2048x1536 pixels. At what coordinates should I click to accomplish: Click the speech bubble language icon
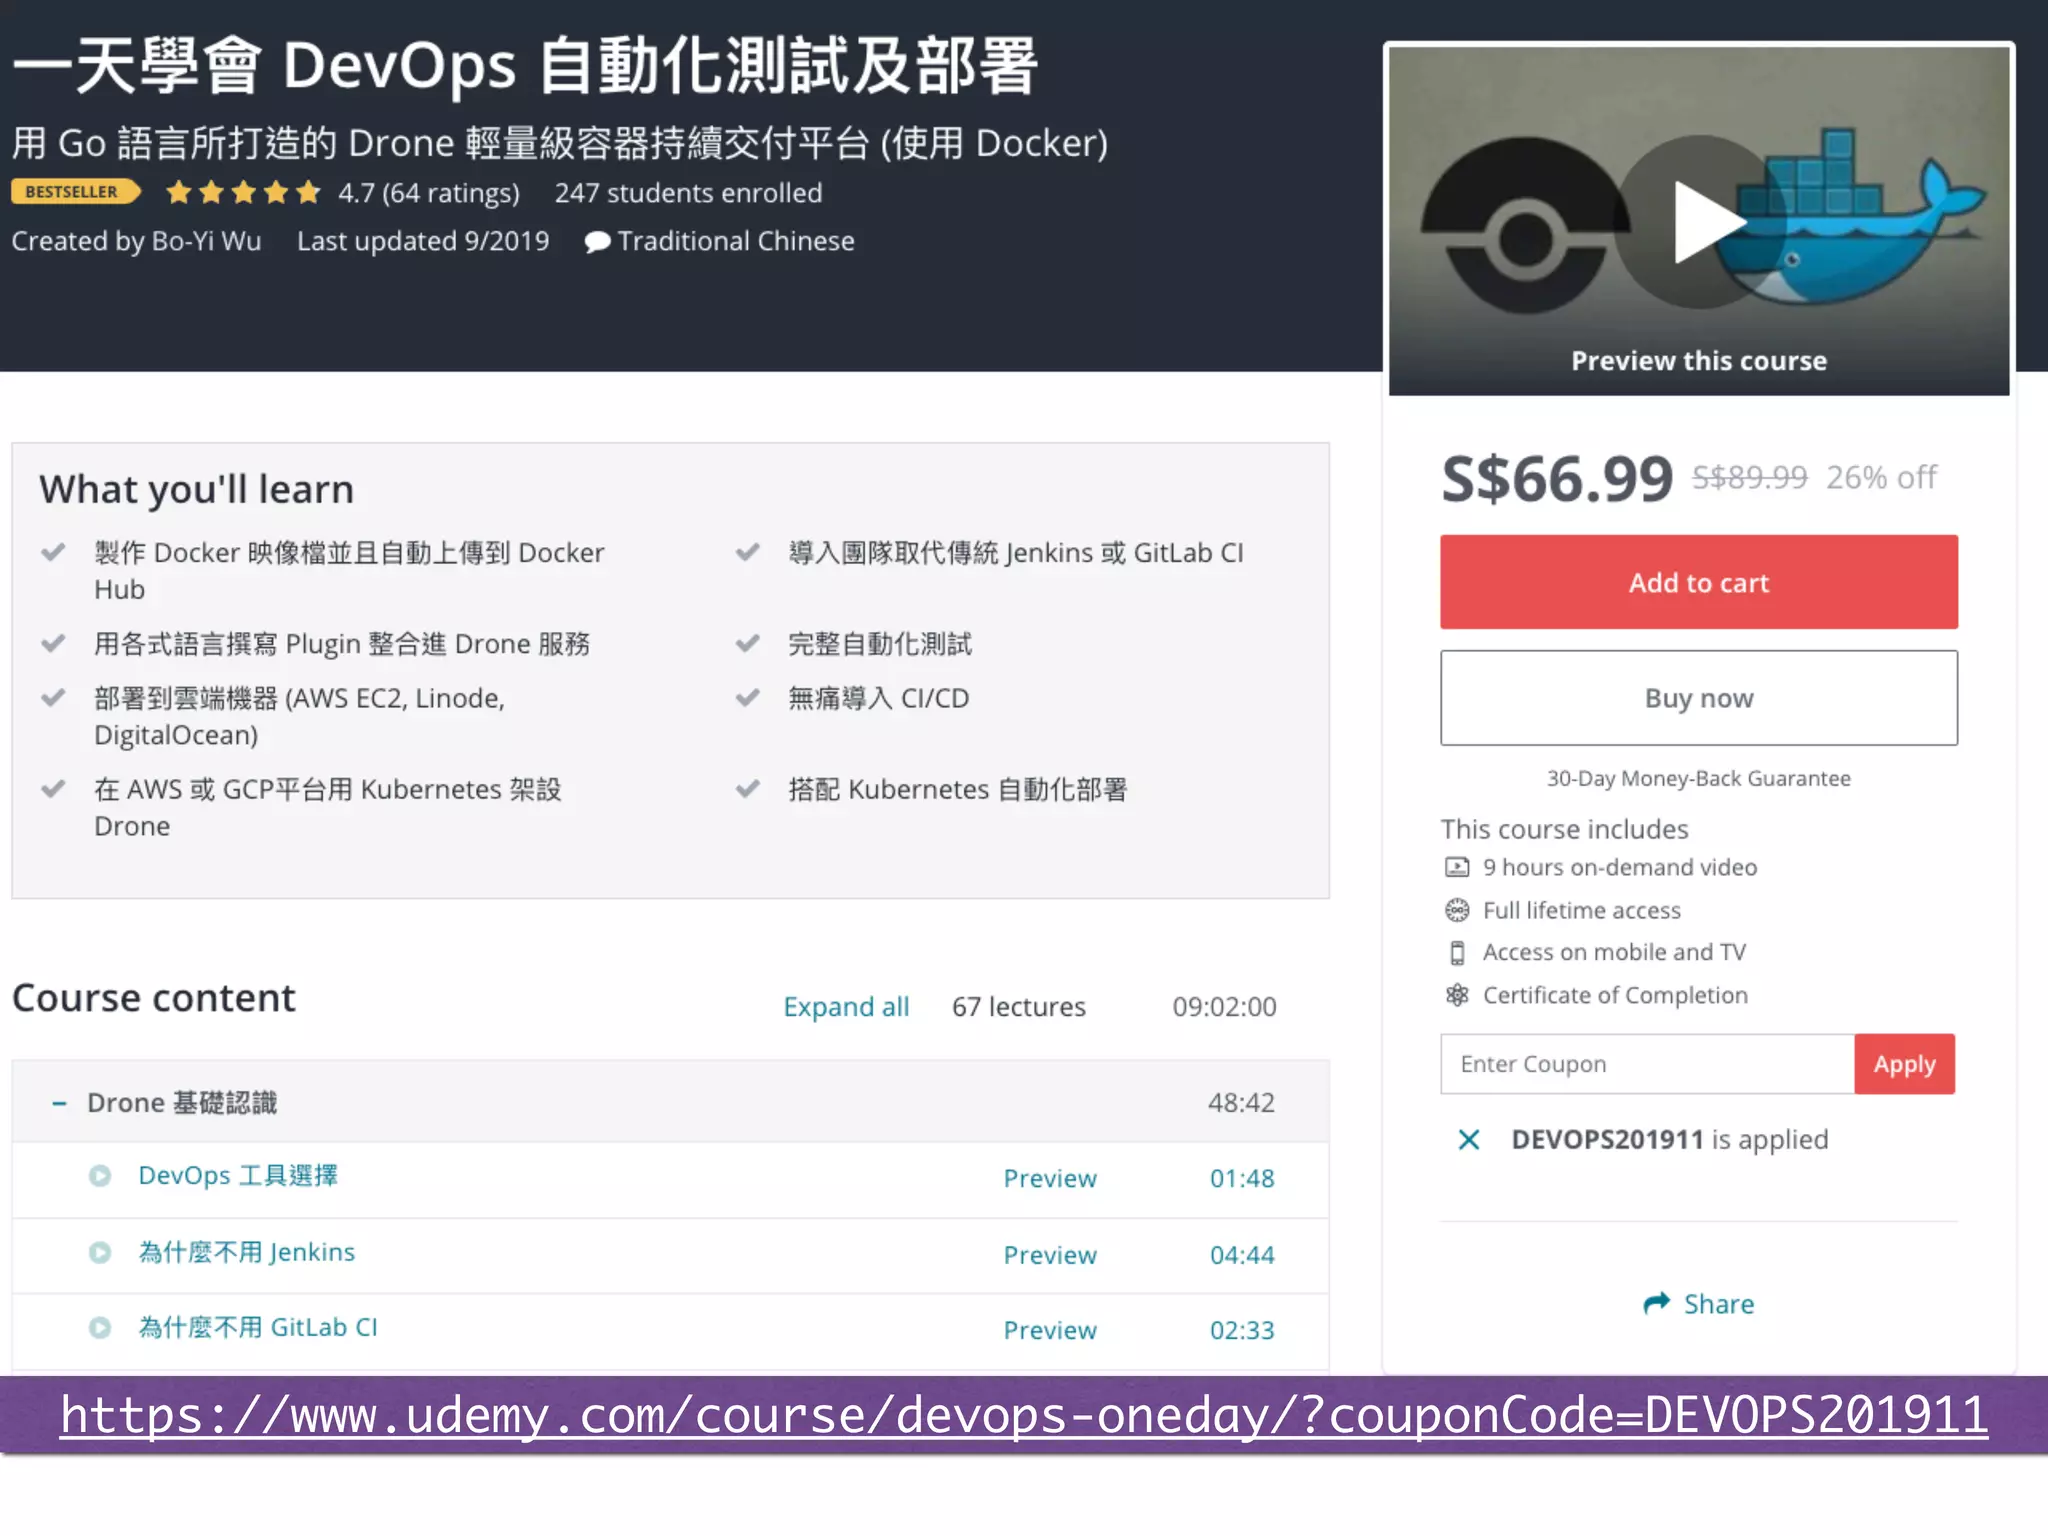pos(597,242)
